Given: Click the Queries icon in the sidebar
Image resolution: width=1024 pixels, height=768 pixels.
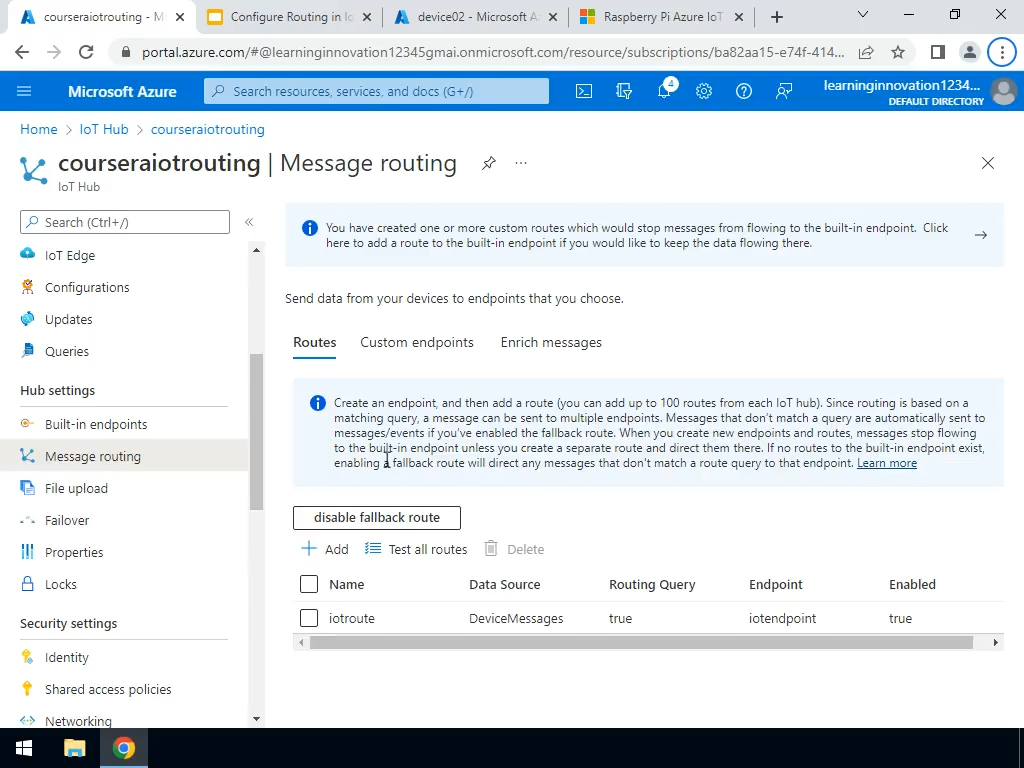Looking at the screenshot, I should coord(27,351).
